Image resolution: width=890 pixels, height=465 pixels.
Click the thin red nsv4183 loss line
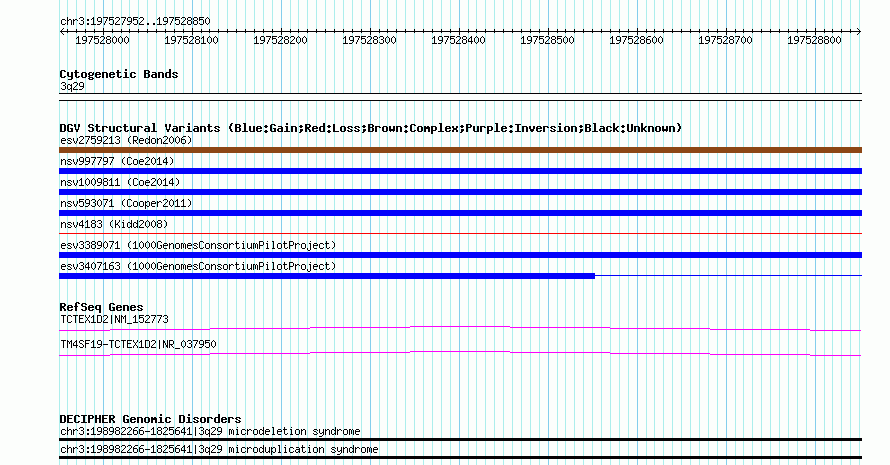tap(460, 233)
